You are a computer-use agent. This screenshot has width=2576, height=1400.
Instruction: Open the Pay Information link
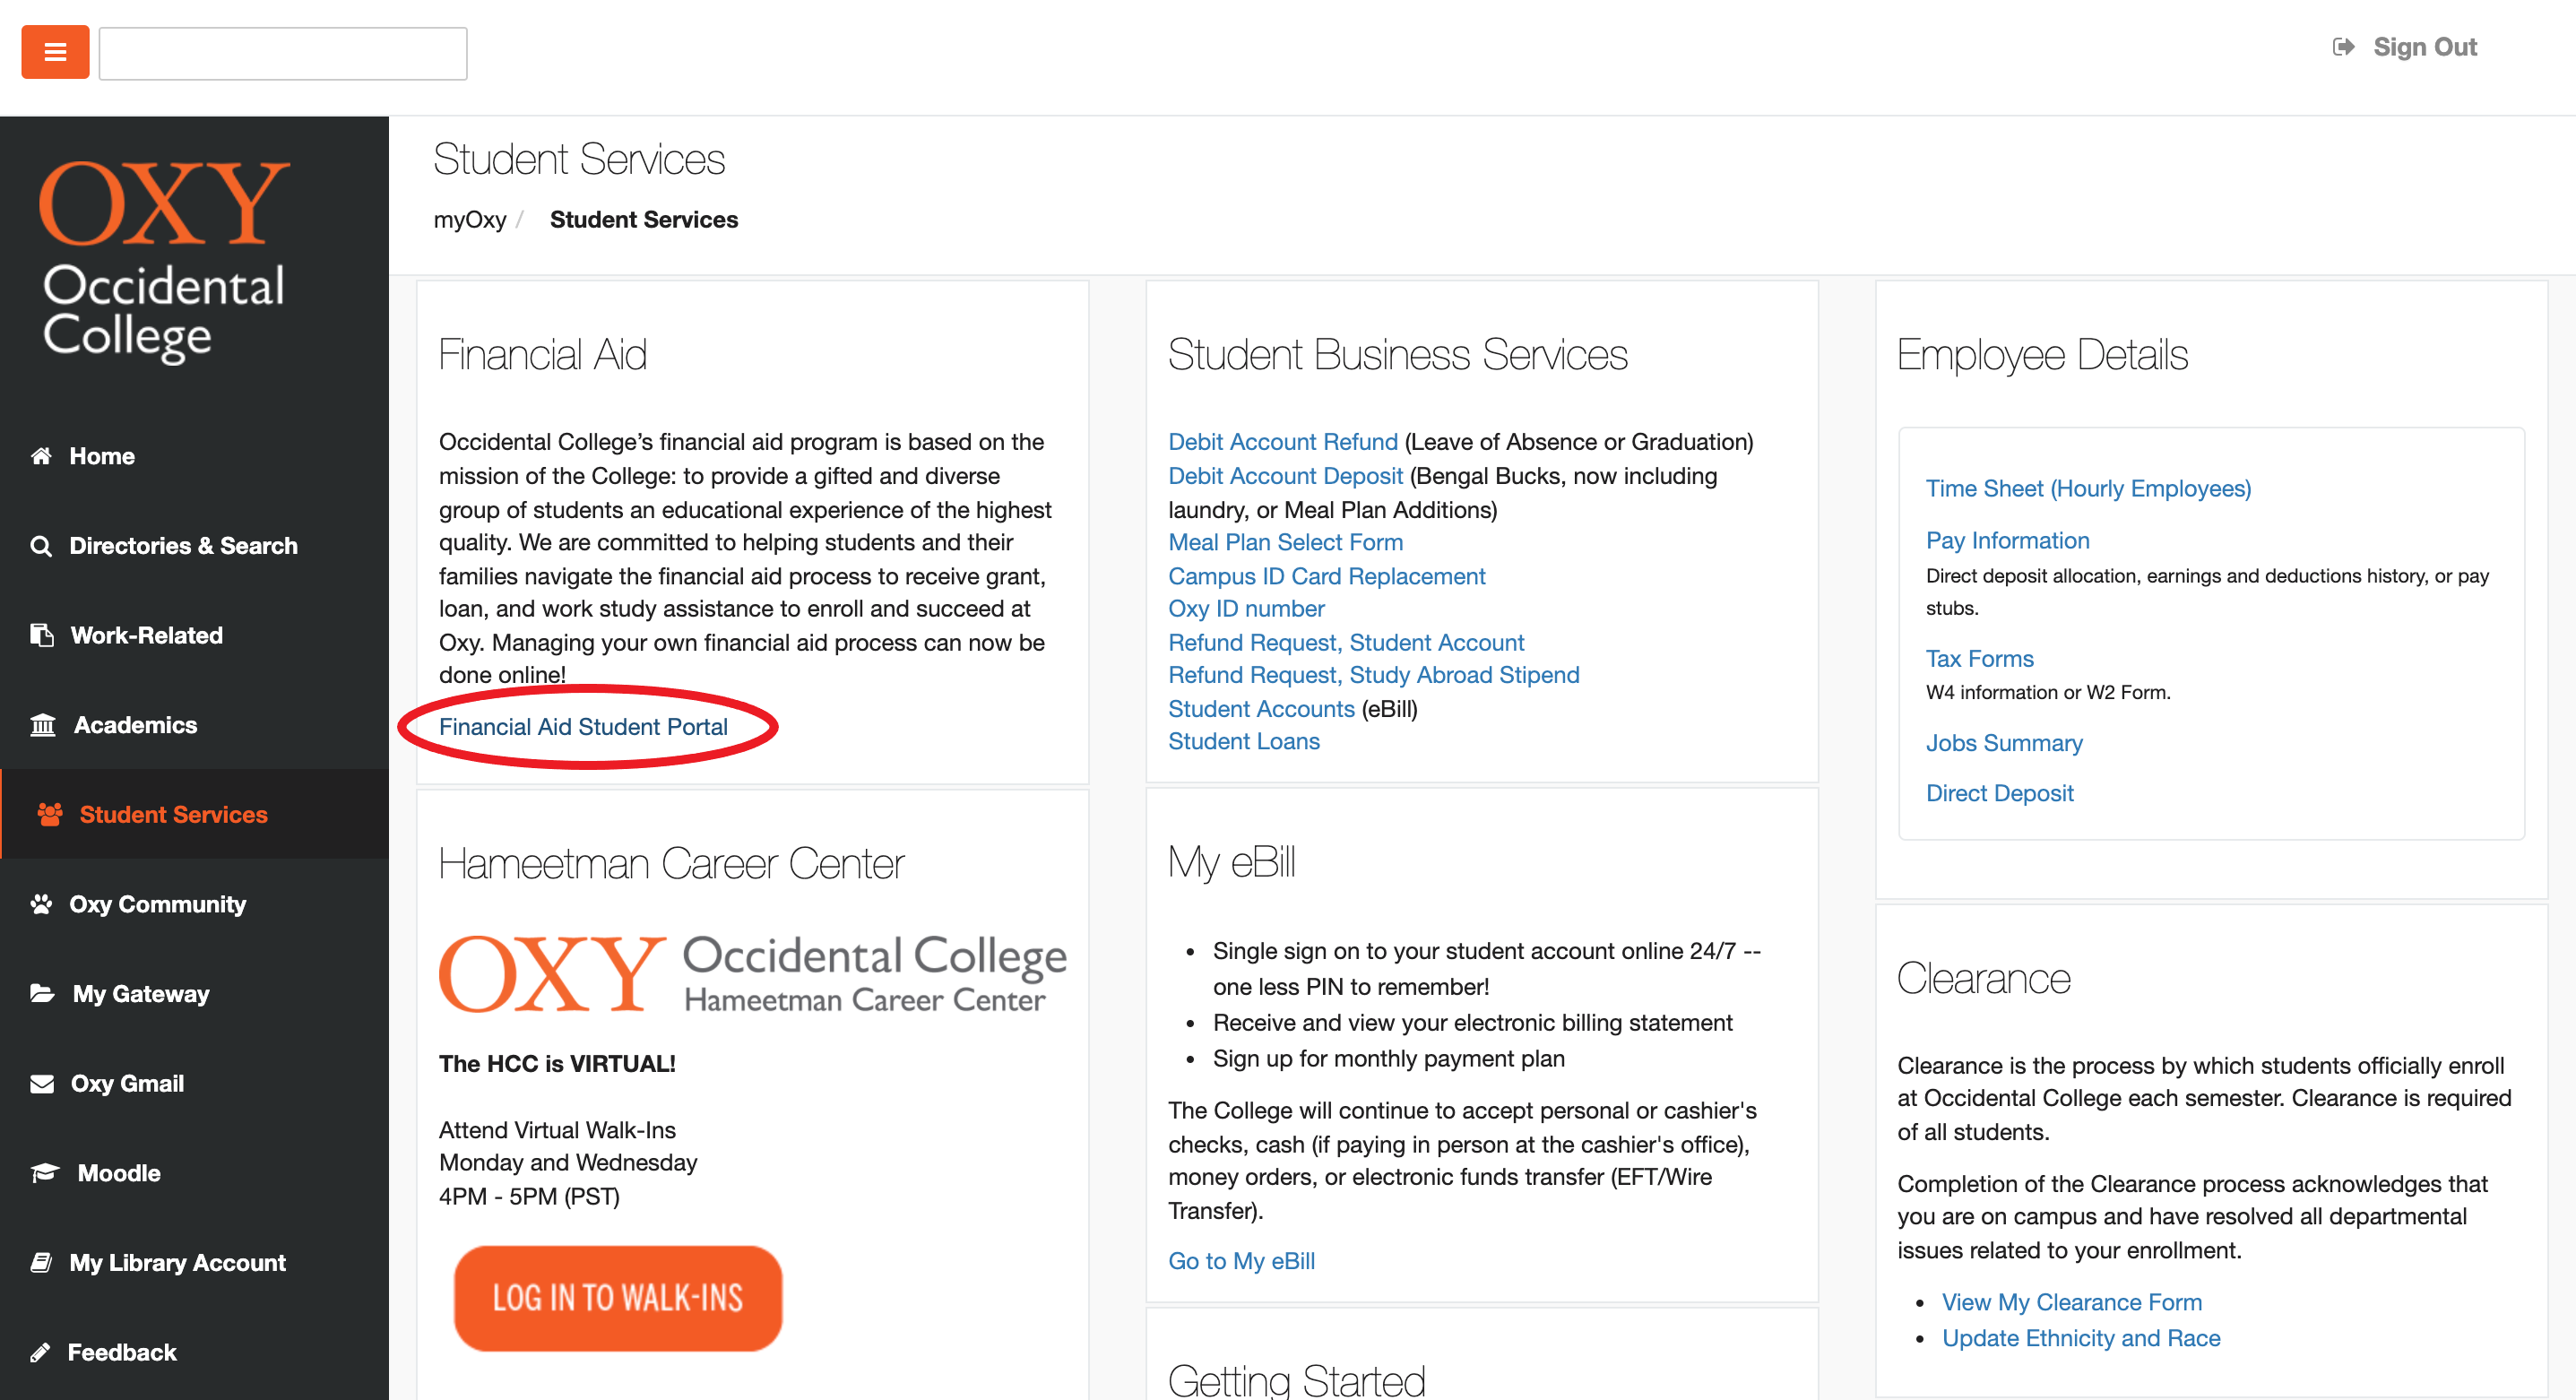point(2007,541)
